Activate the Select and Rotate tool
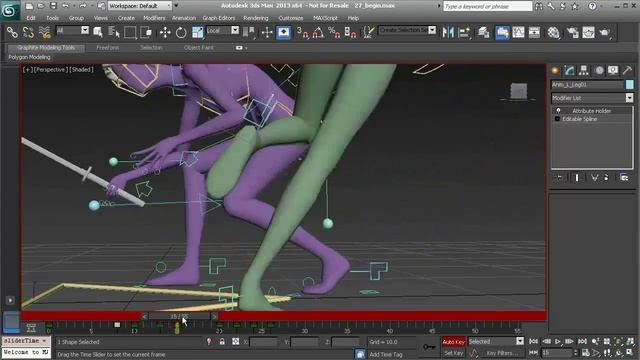 click(181, 32)
